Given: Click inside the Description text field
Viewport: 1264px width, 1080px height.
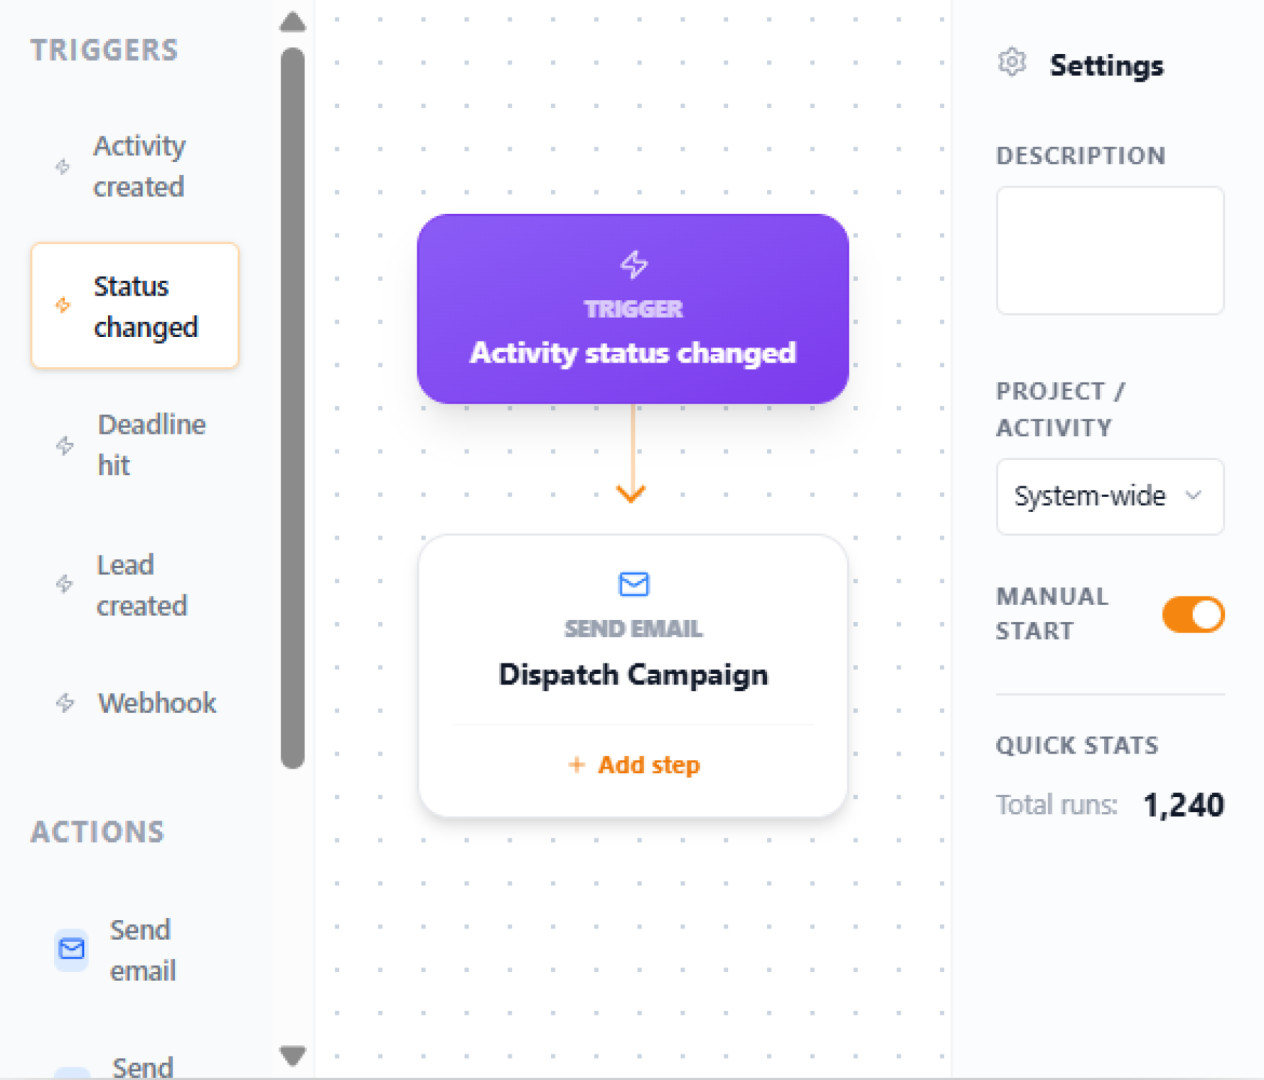Looking at the screenshot, I should (x=1109, y=250).
